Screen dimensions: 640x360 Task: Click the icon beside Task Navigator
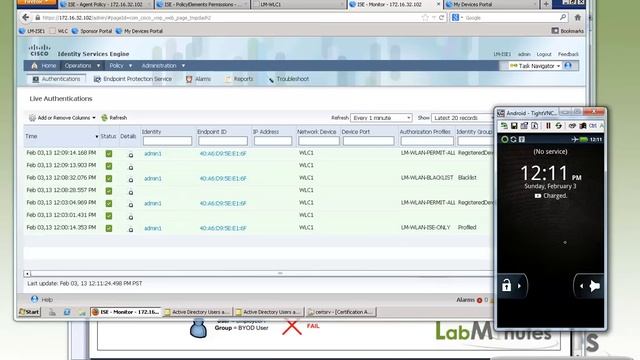point(568,66)
